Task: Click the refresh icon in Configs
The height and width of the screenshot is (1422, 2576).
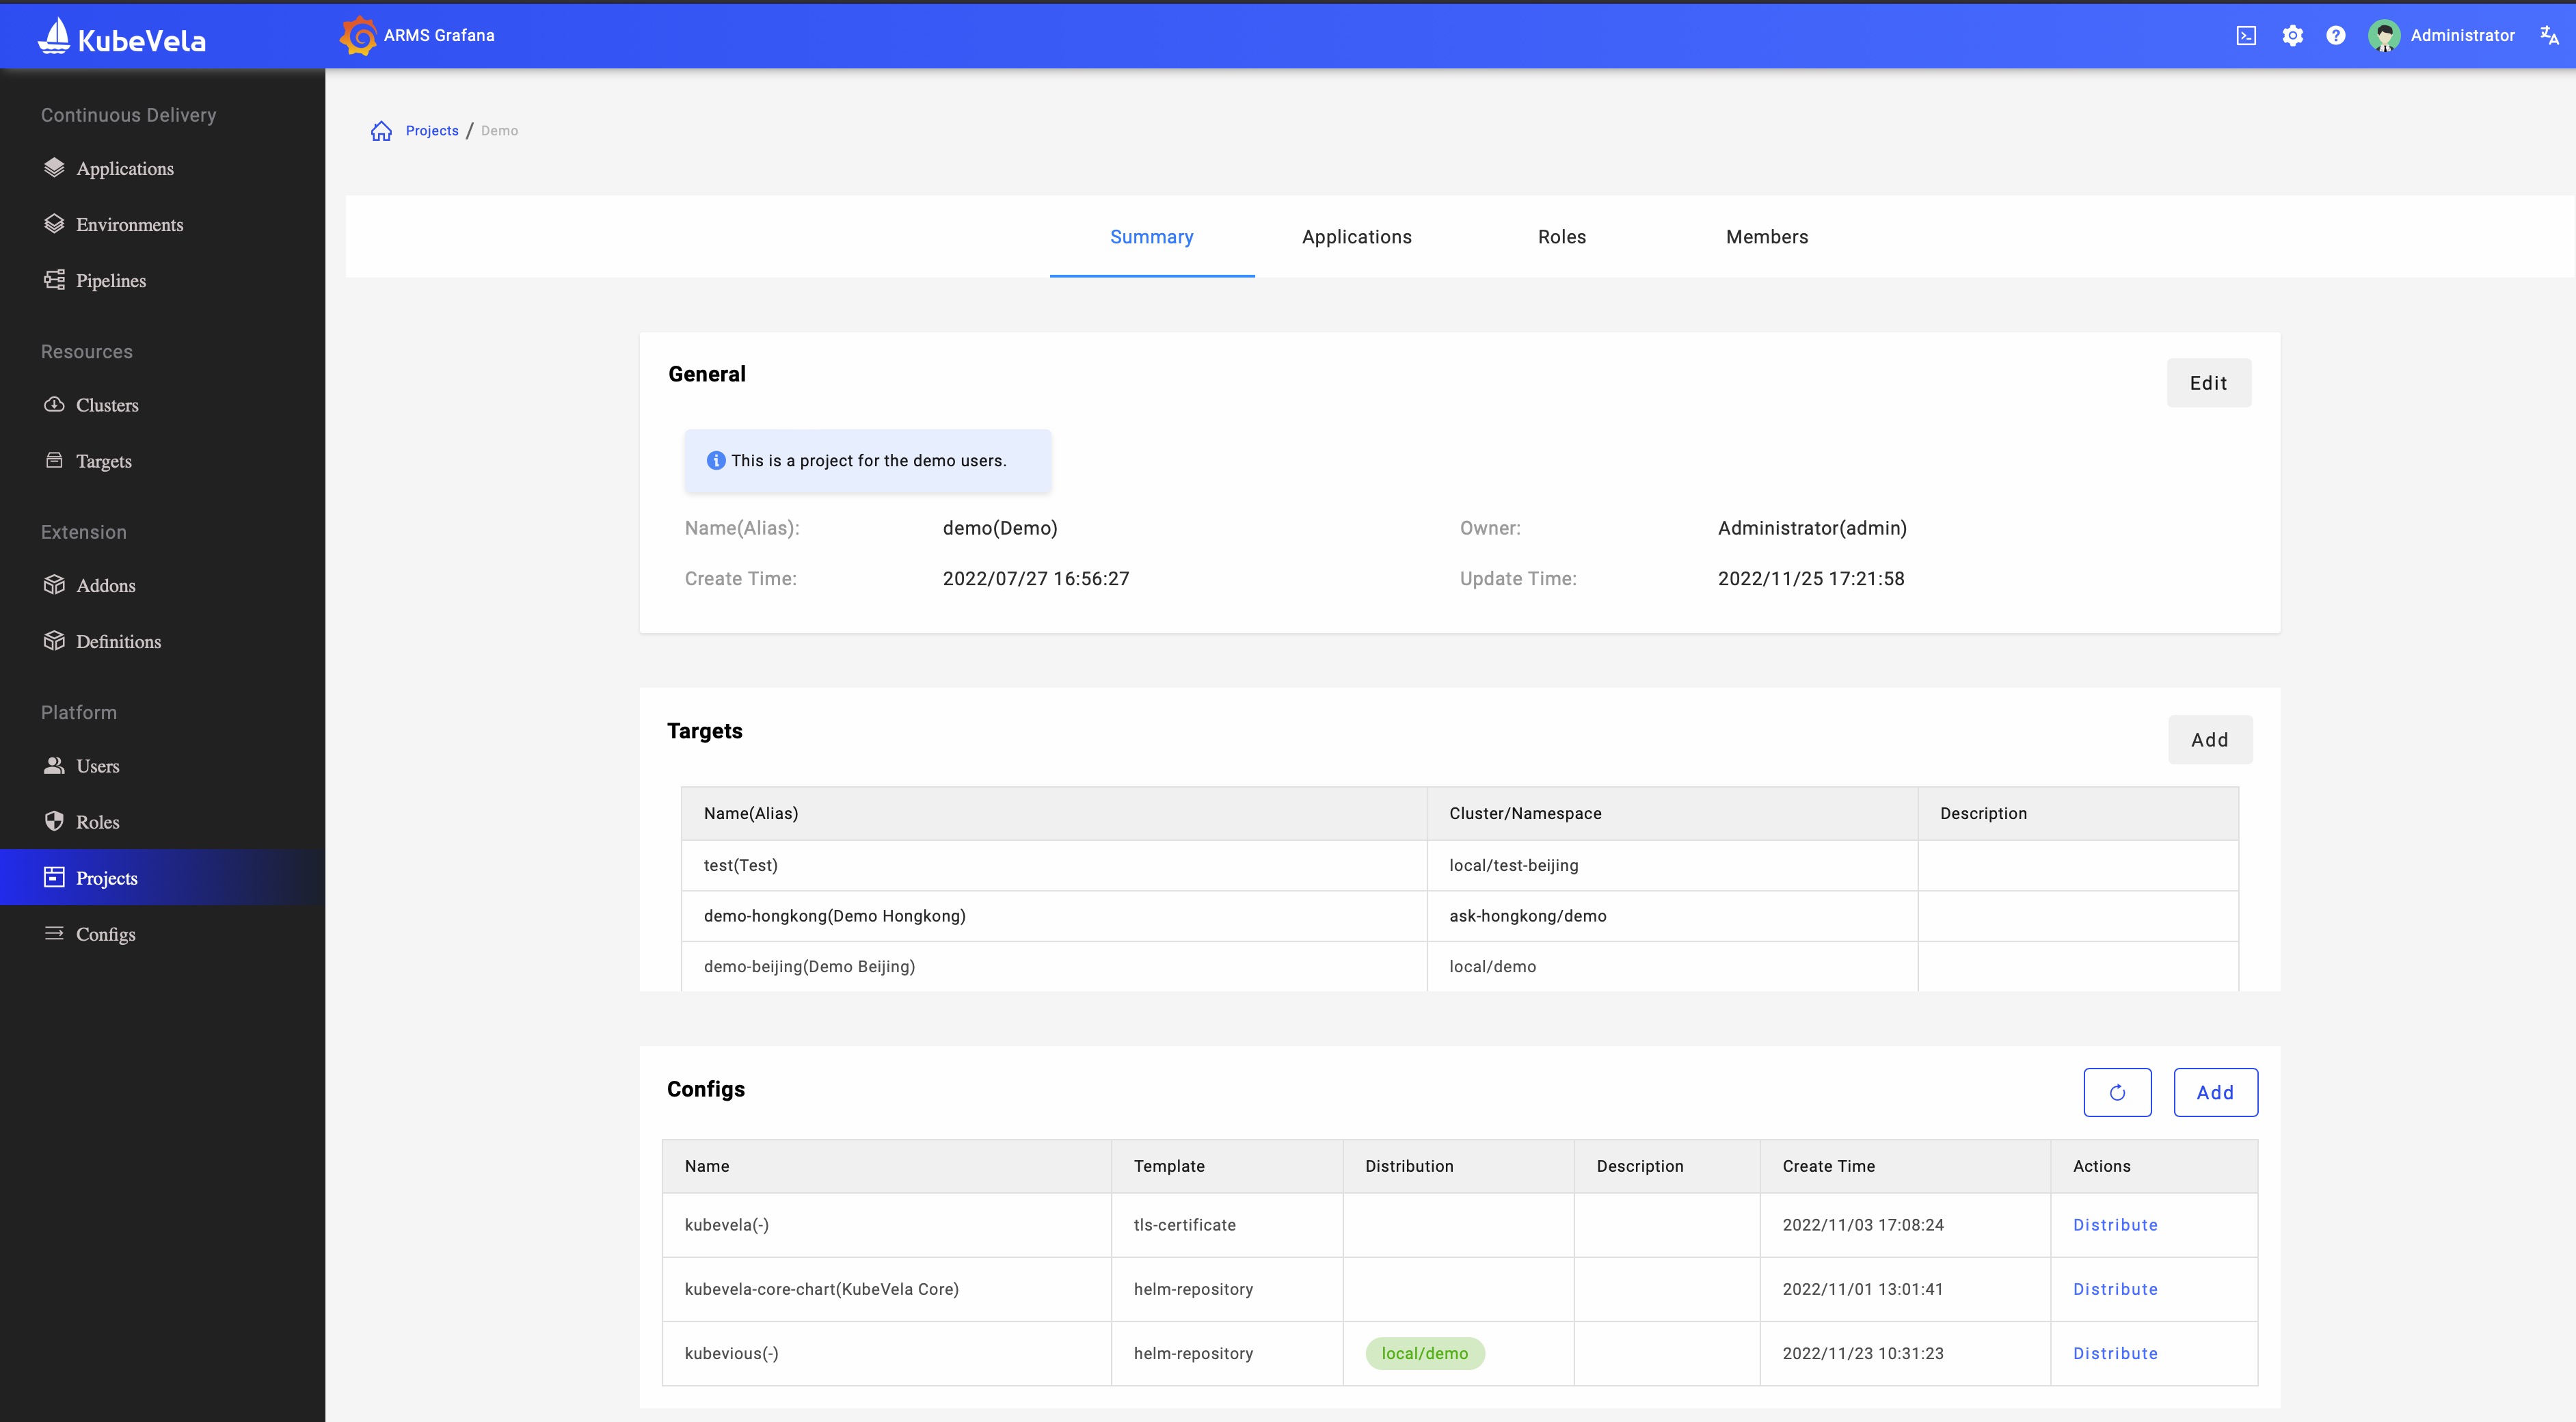Action: 2117,1091
